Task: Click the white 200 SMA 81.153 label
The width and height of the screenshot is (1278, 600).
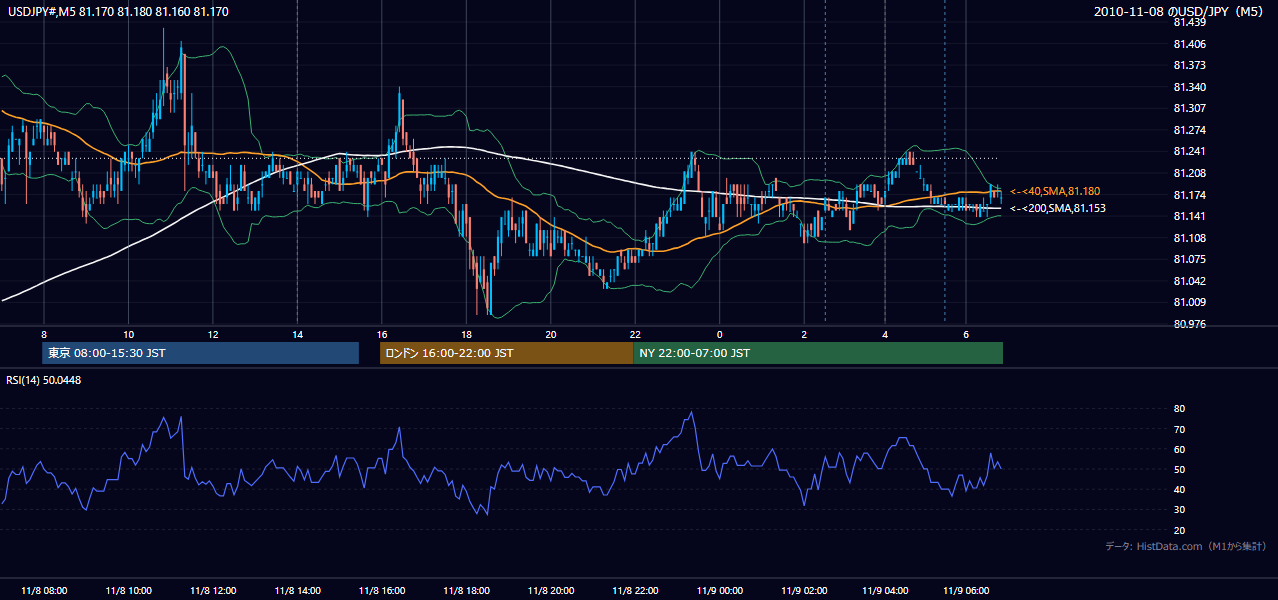Action: 1058,208
